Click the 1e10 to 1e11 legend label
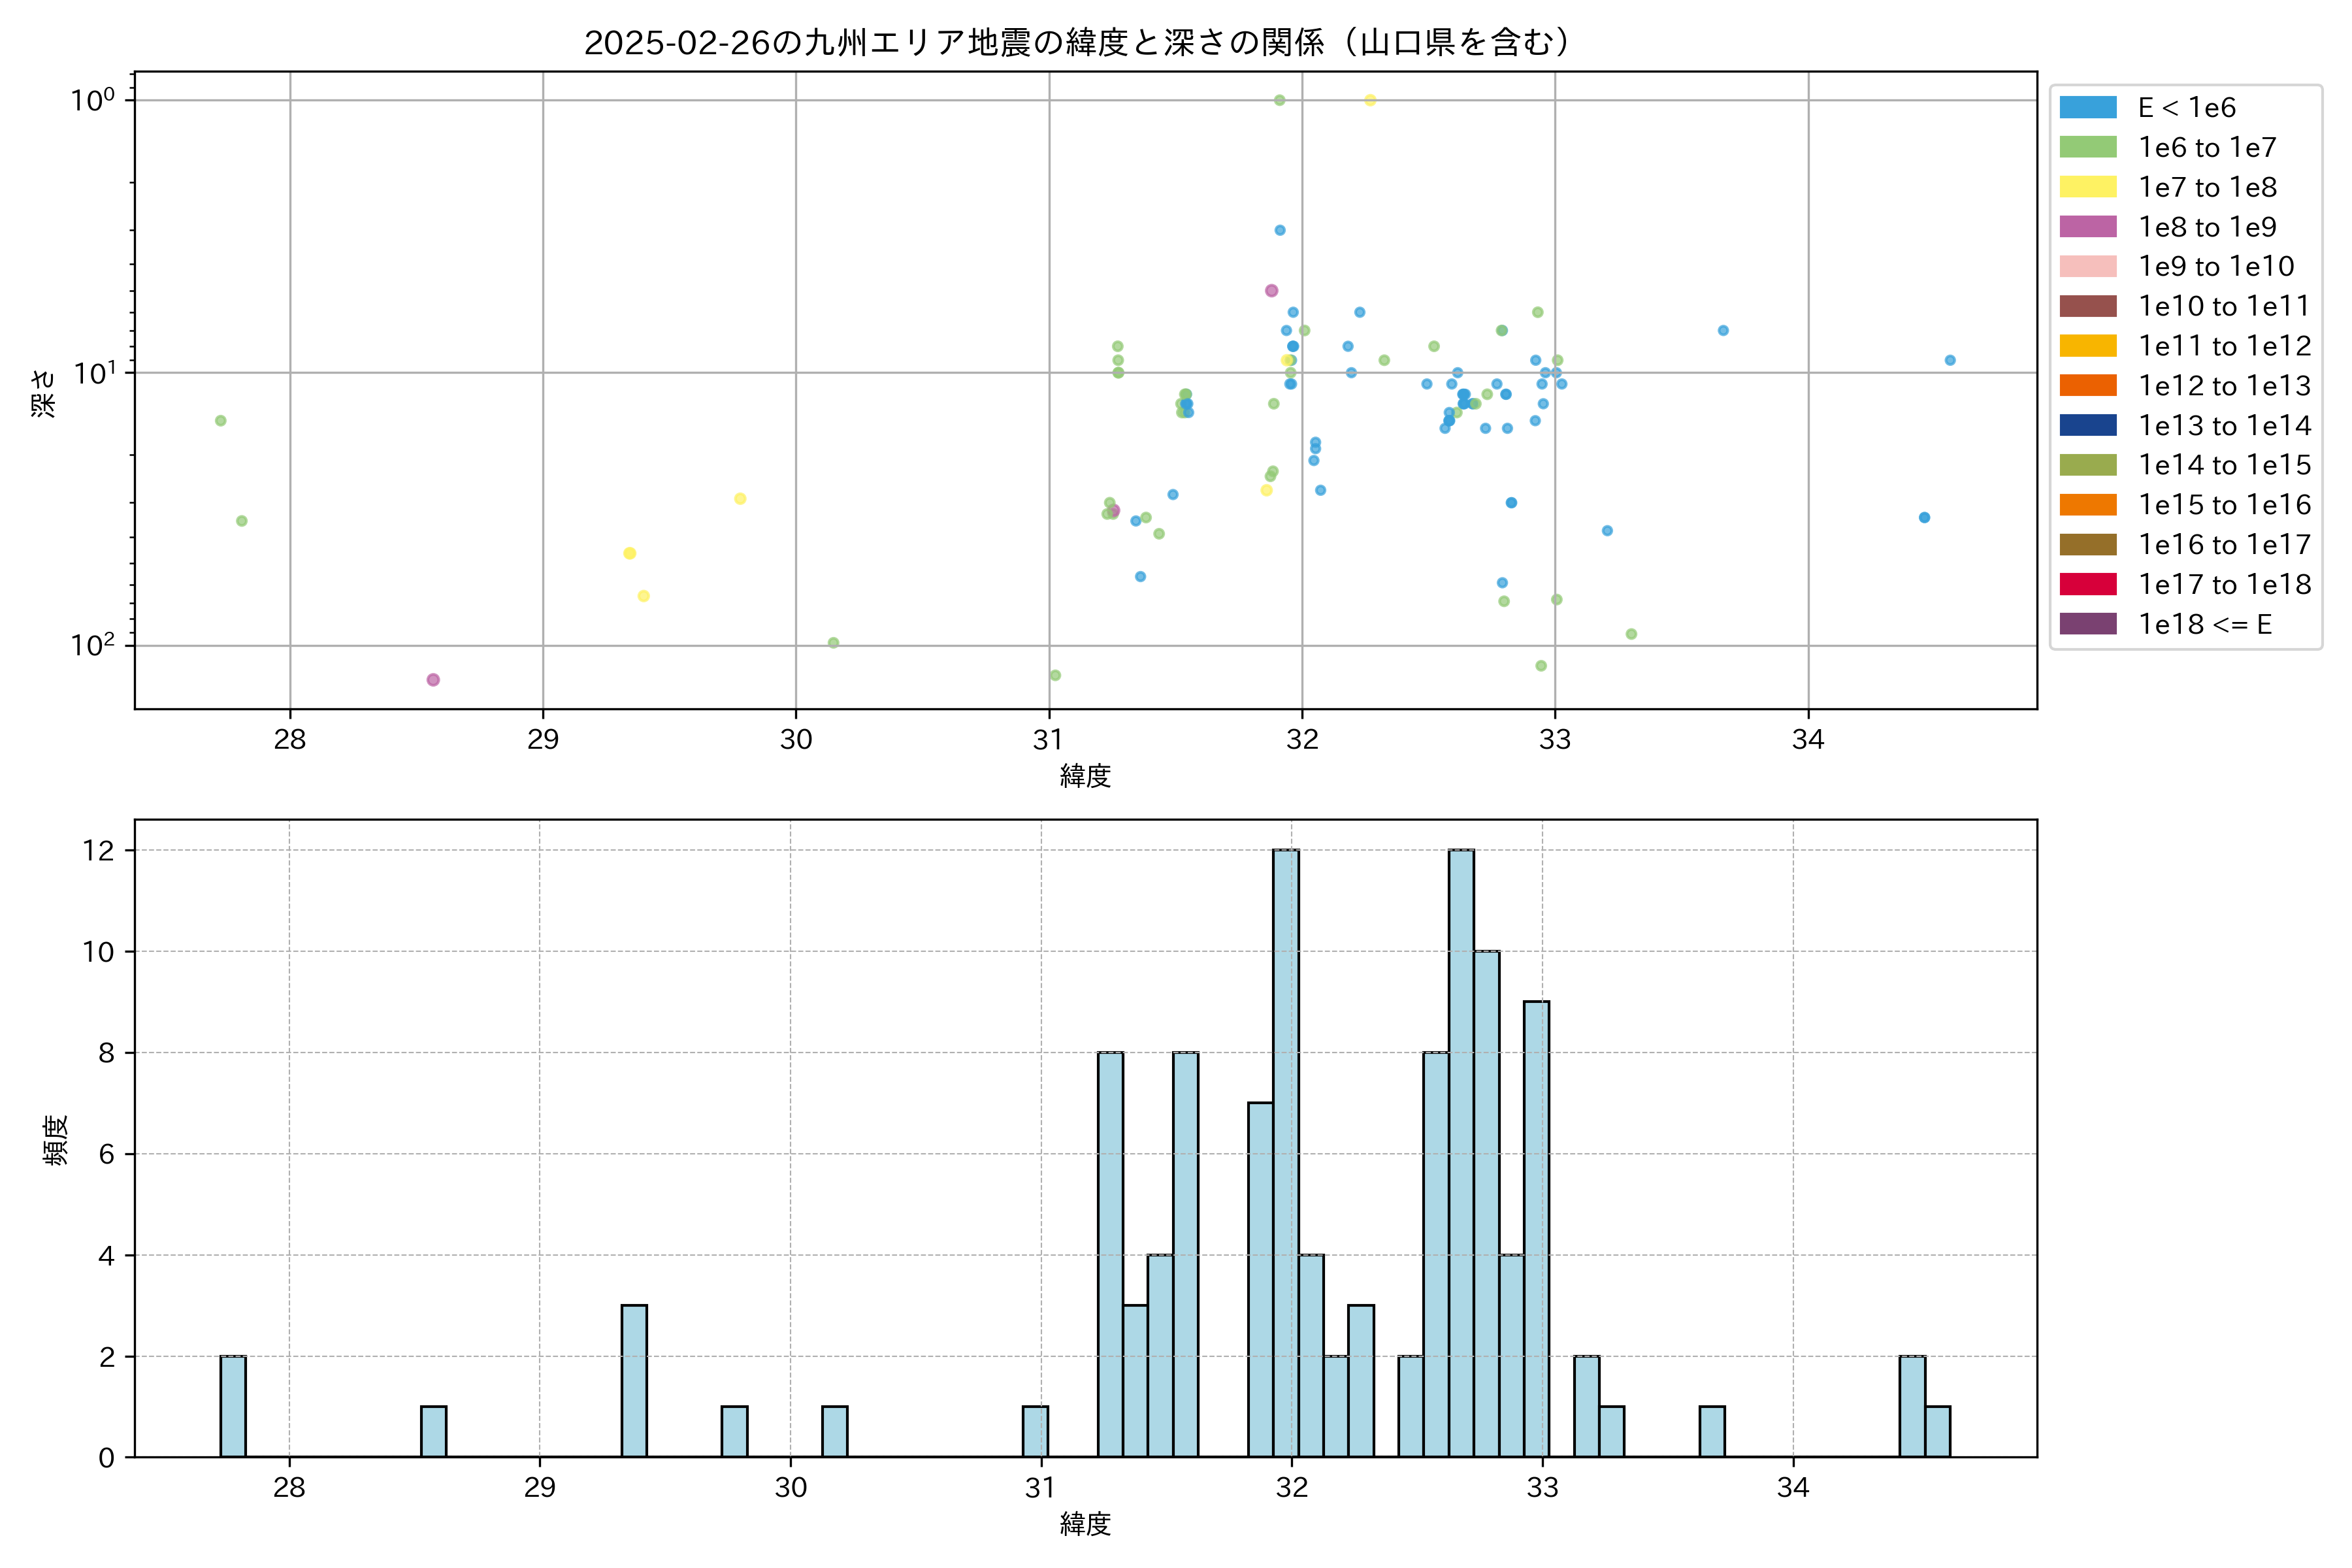The width and height of the screenshot is (2352, 1568). coord(2224,306)
